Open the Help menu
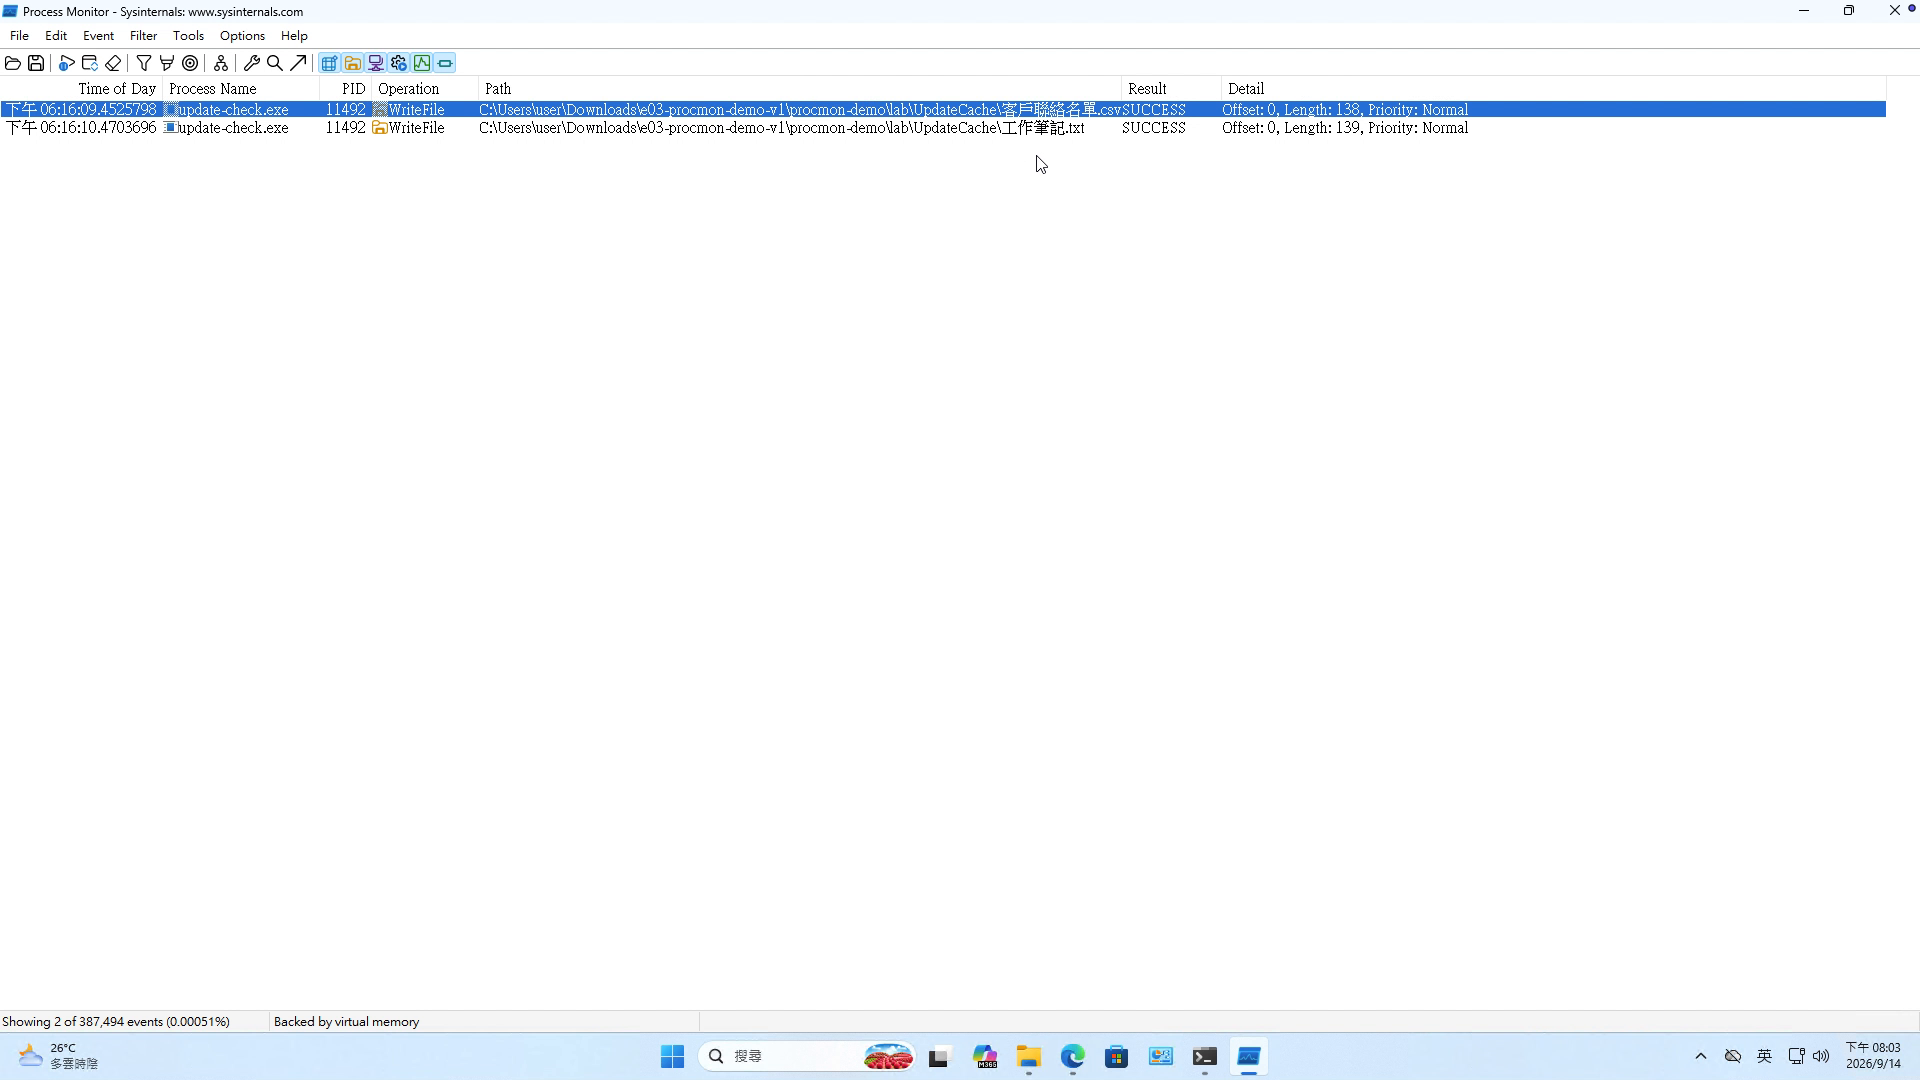Viewport: 1920px width, 1080px height. (x=294, y=36)
